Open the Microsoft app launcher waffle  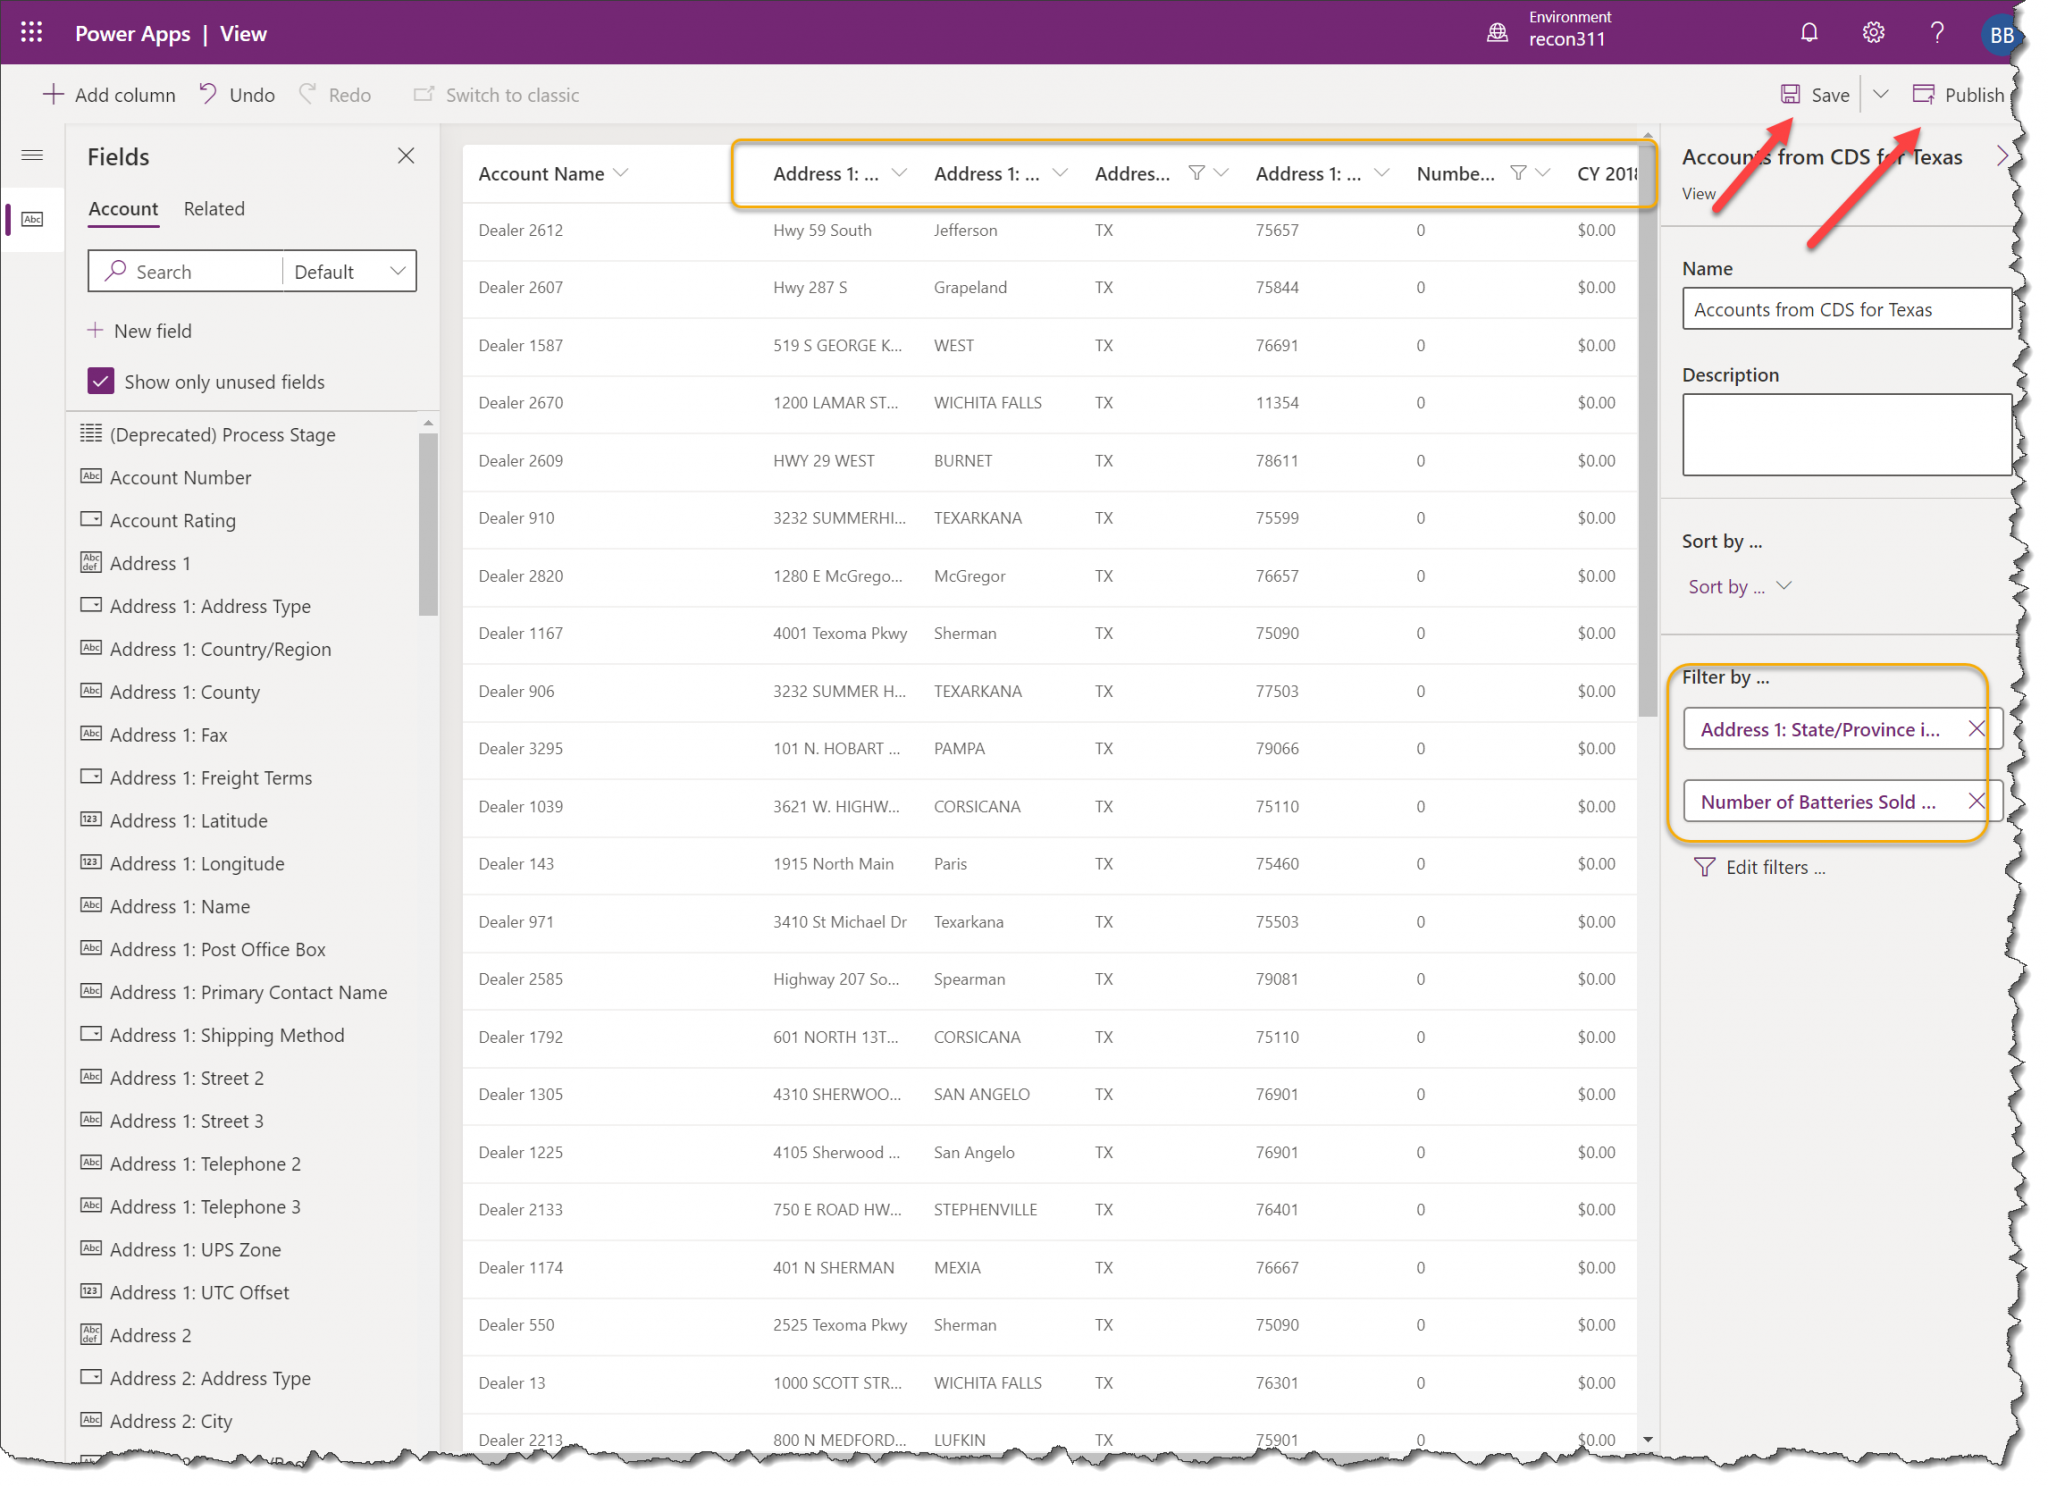31,31
